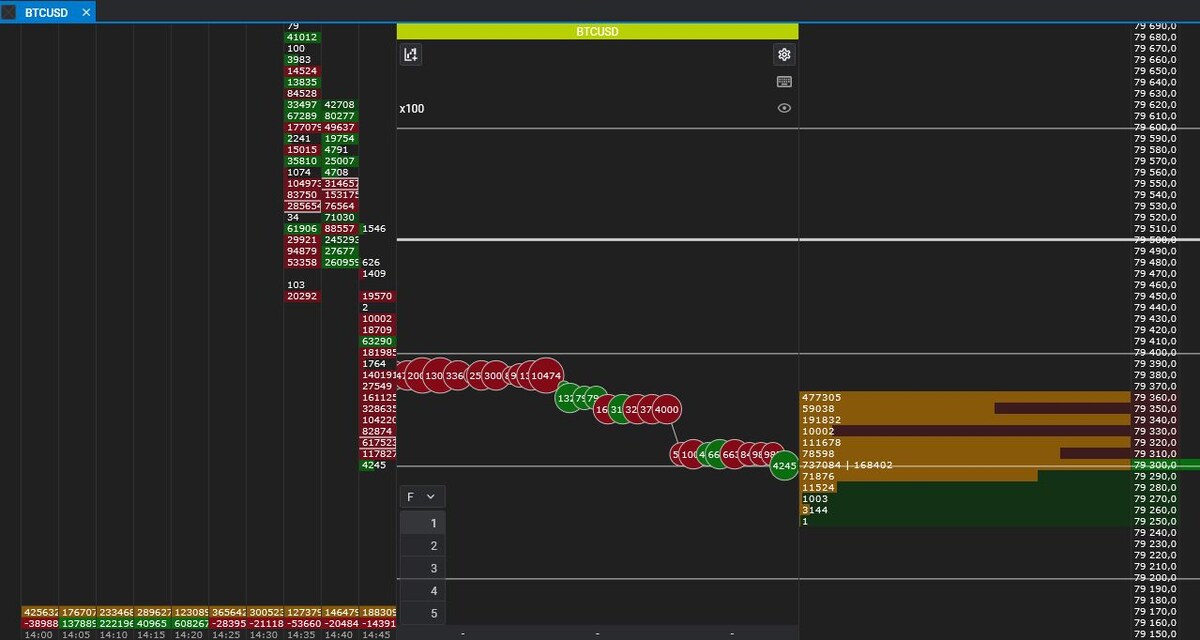Click the add chart indicator icon
The width and height of the screenshot is (1200, 640).
tap(410, 55)
